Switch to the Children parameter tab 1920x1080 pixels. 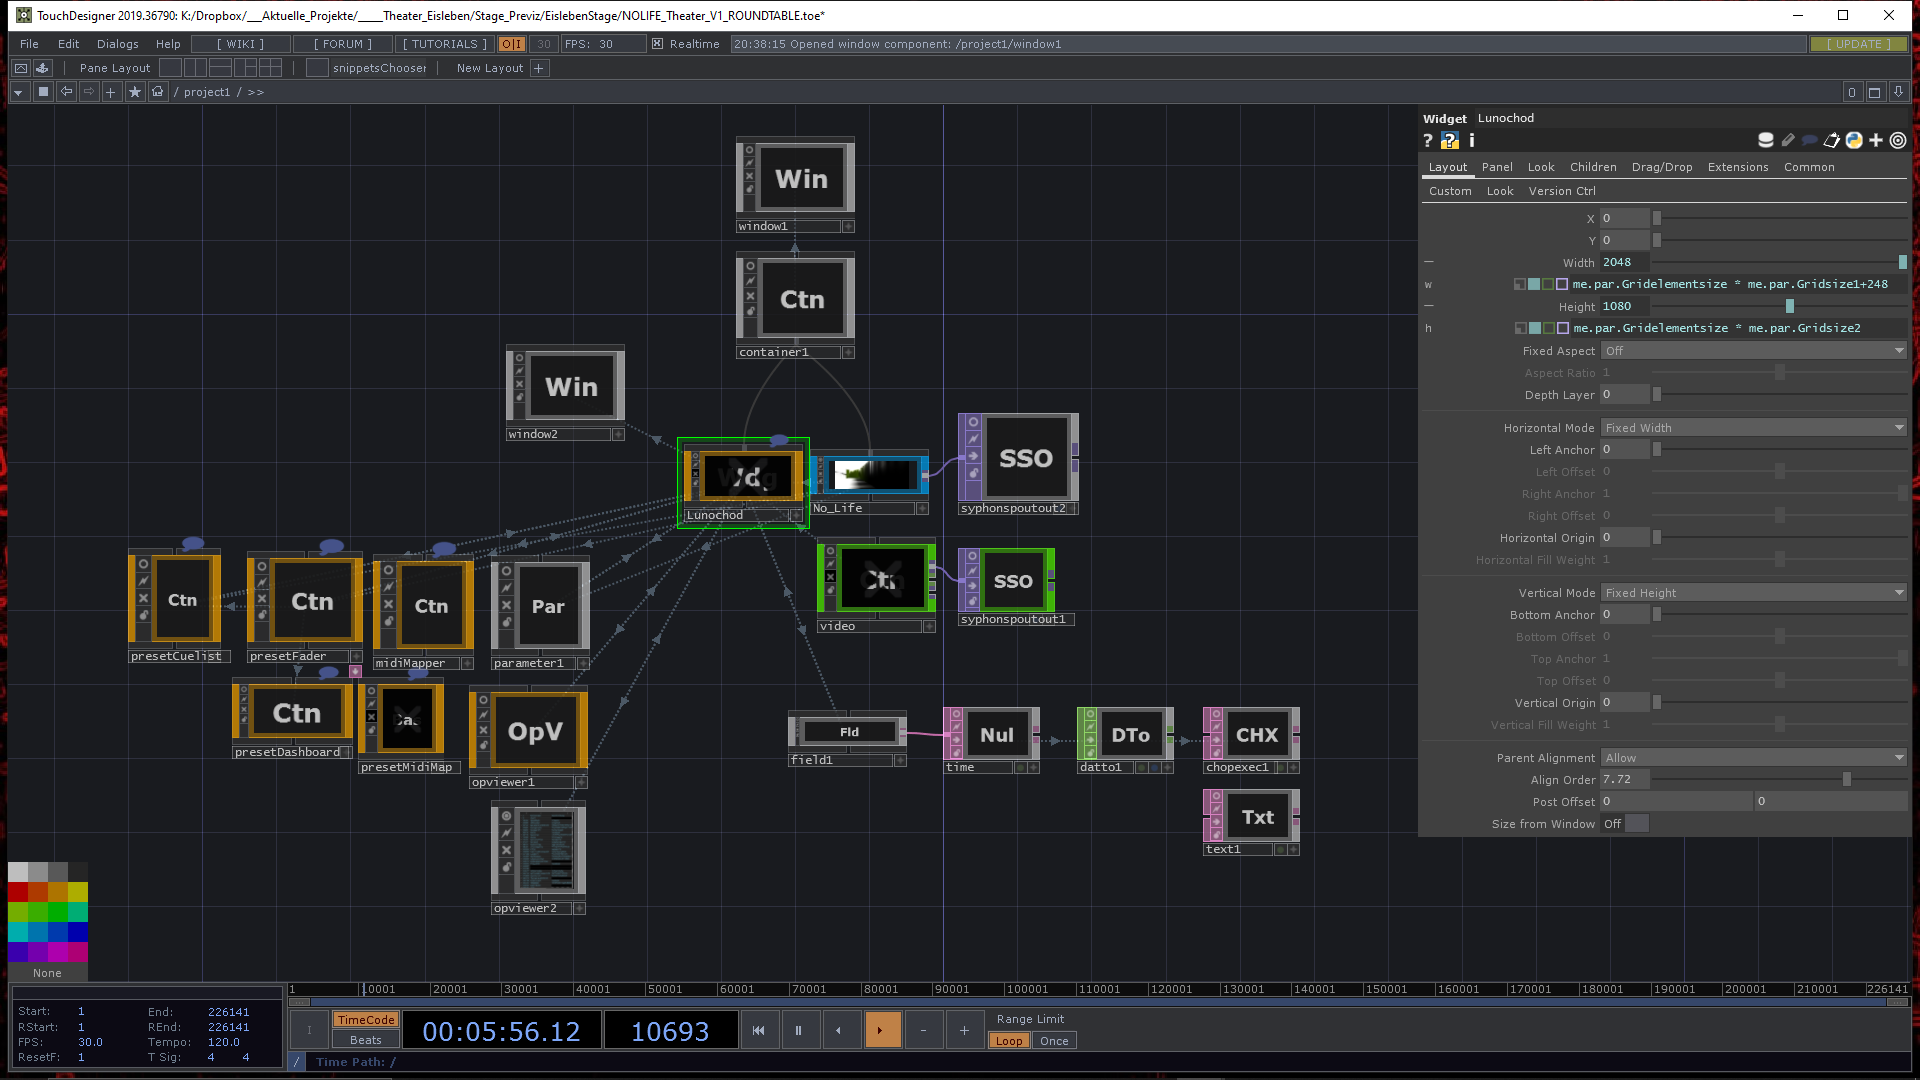pos(1593,167)
